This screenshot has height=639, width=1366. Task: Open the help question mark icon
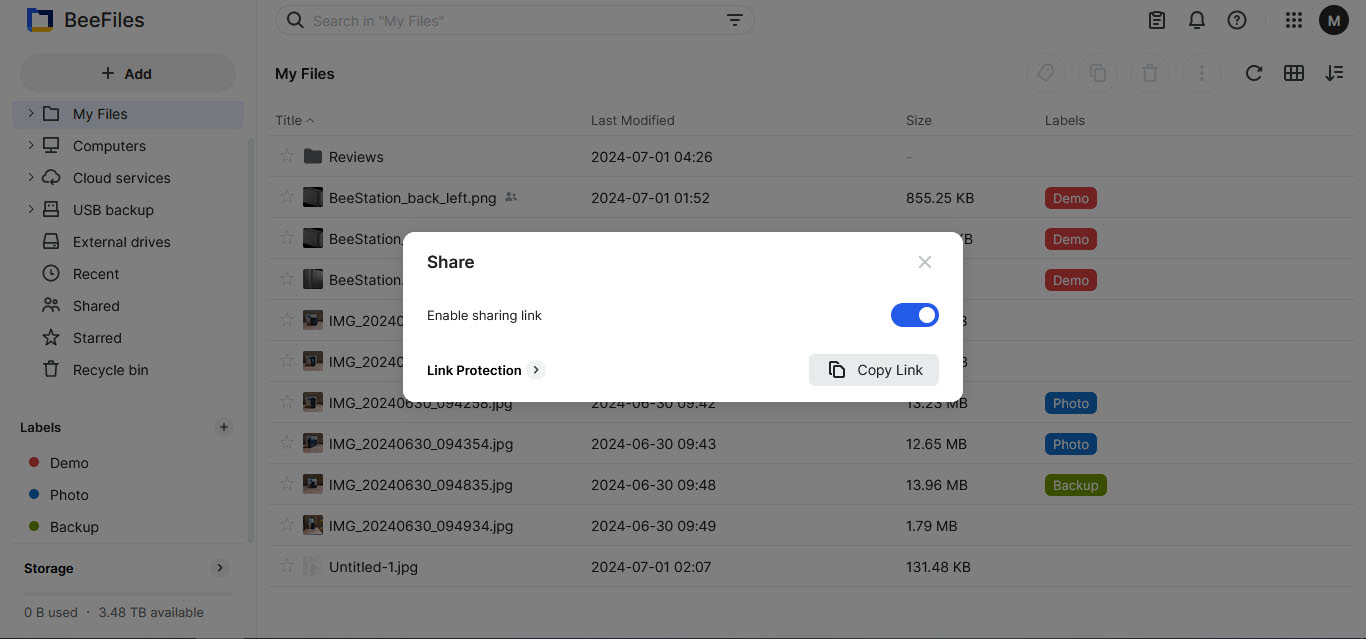[x=1237, y=20]
